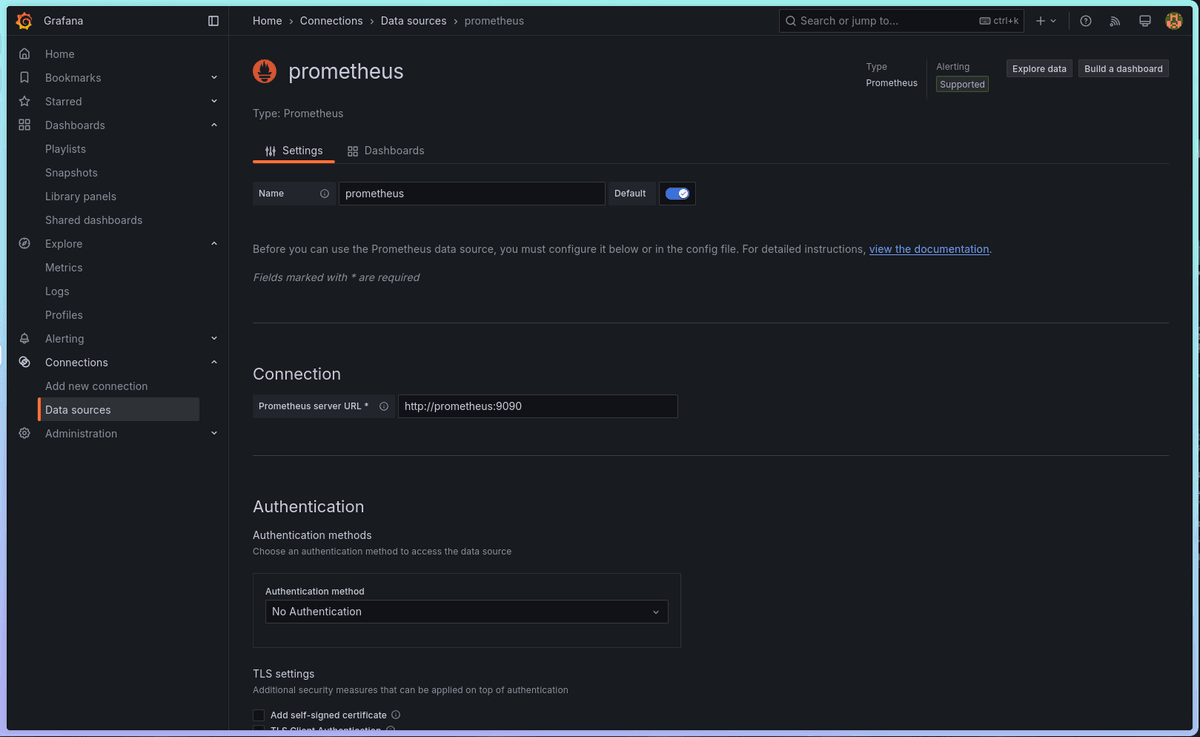Expand the Administration section chevron

[x=214, y=433]
